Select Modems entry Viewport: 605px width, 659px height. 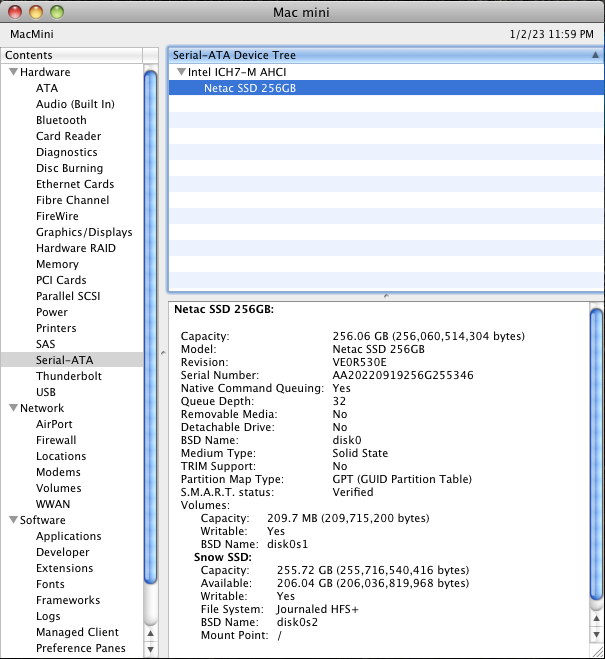58,472
